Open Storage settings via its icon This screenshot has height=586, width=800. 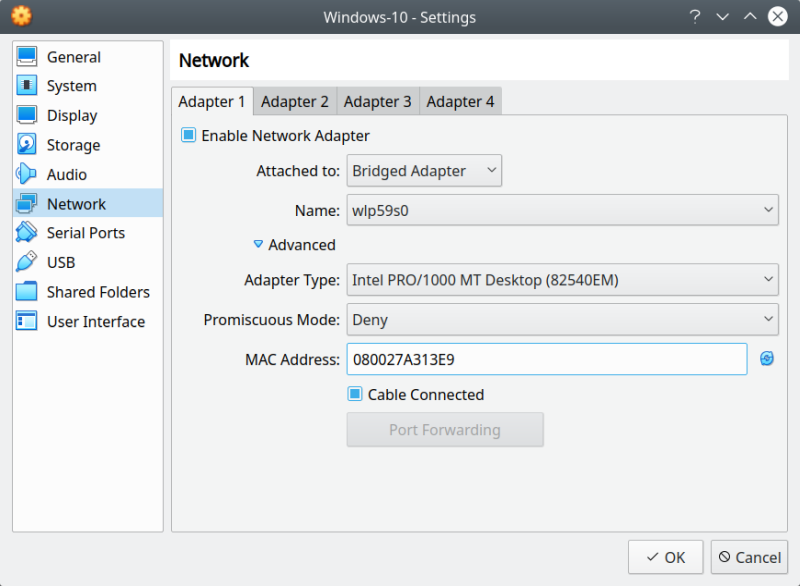point(28,144)
